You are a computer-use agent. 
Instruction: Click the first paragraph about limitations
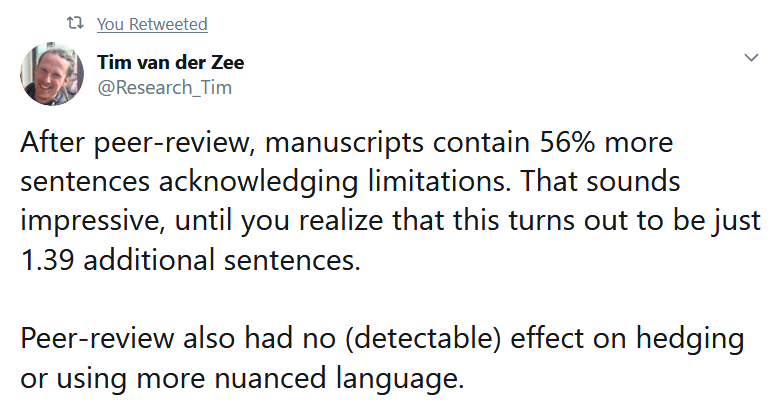coord(390,202)
